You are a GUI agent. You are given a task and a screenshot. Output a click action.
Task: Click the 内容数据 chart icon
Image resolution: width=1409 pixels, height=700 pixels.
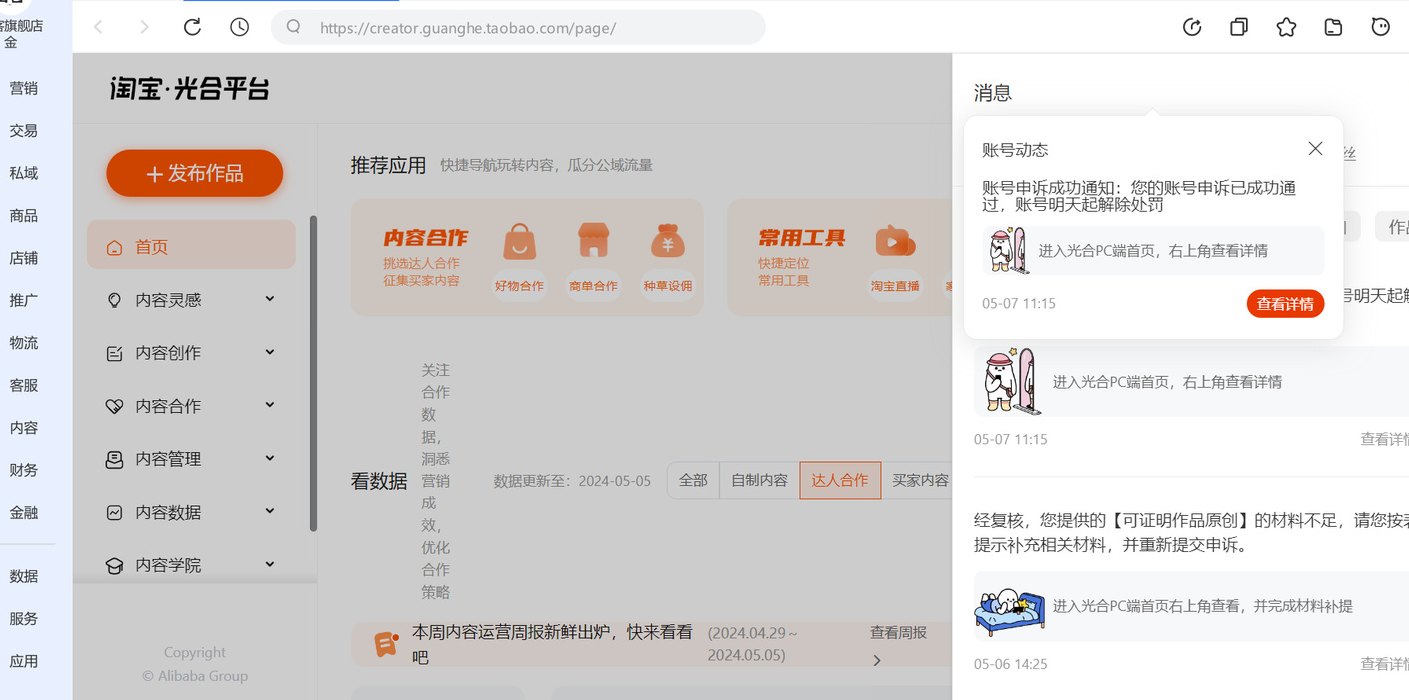(x=115, y=512)
